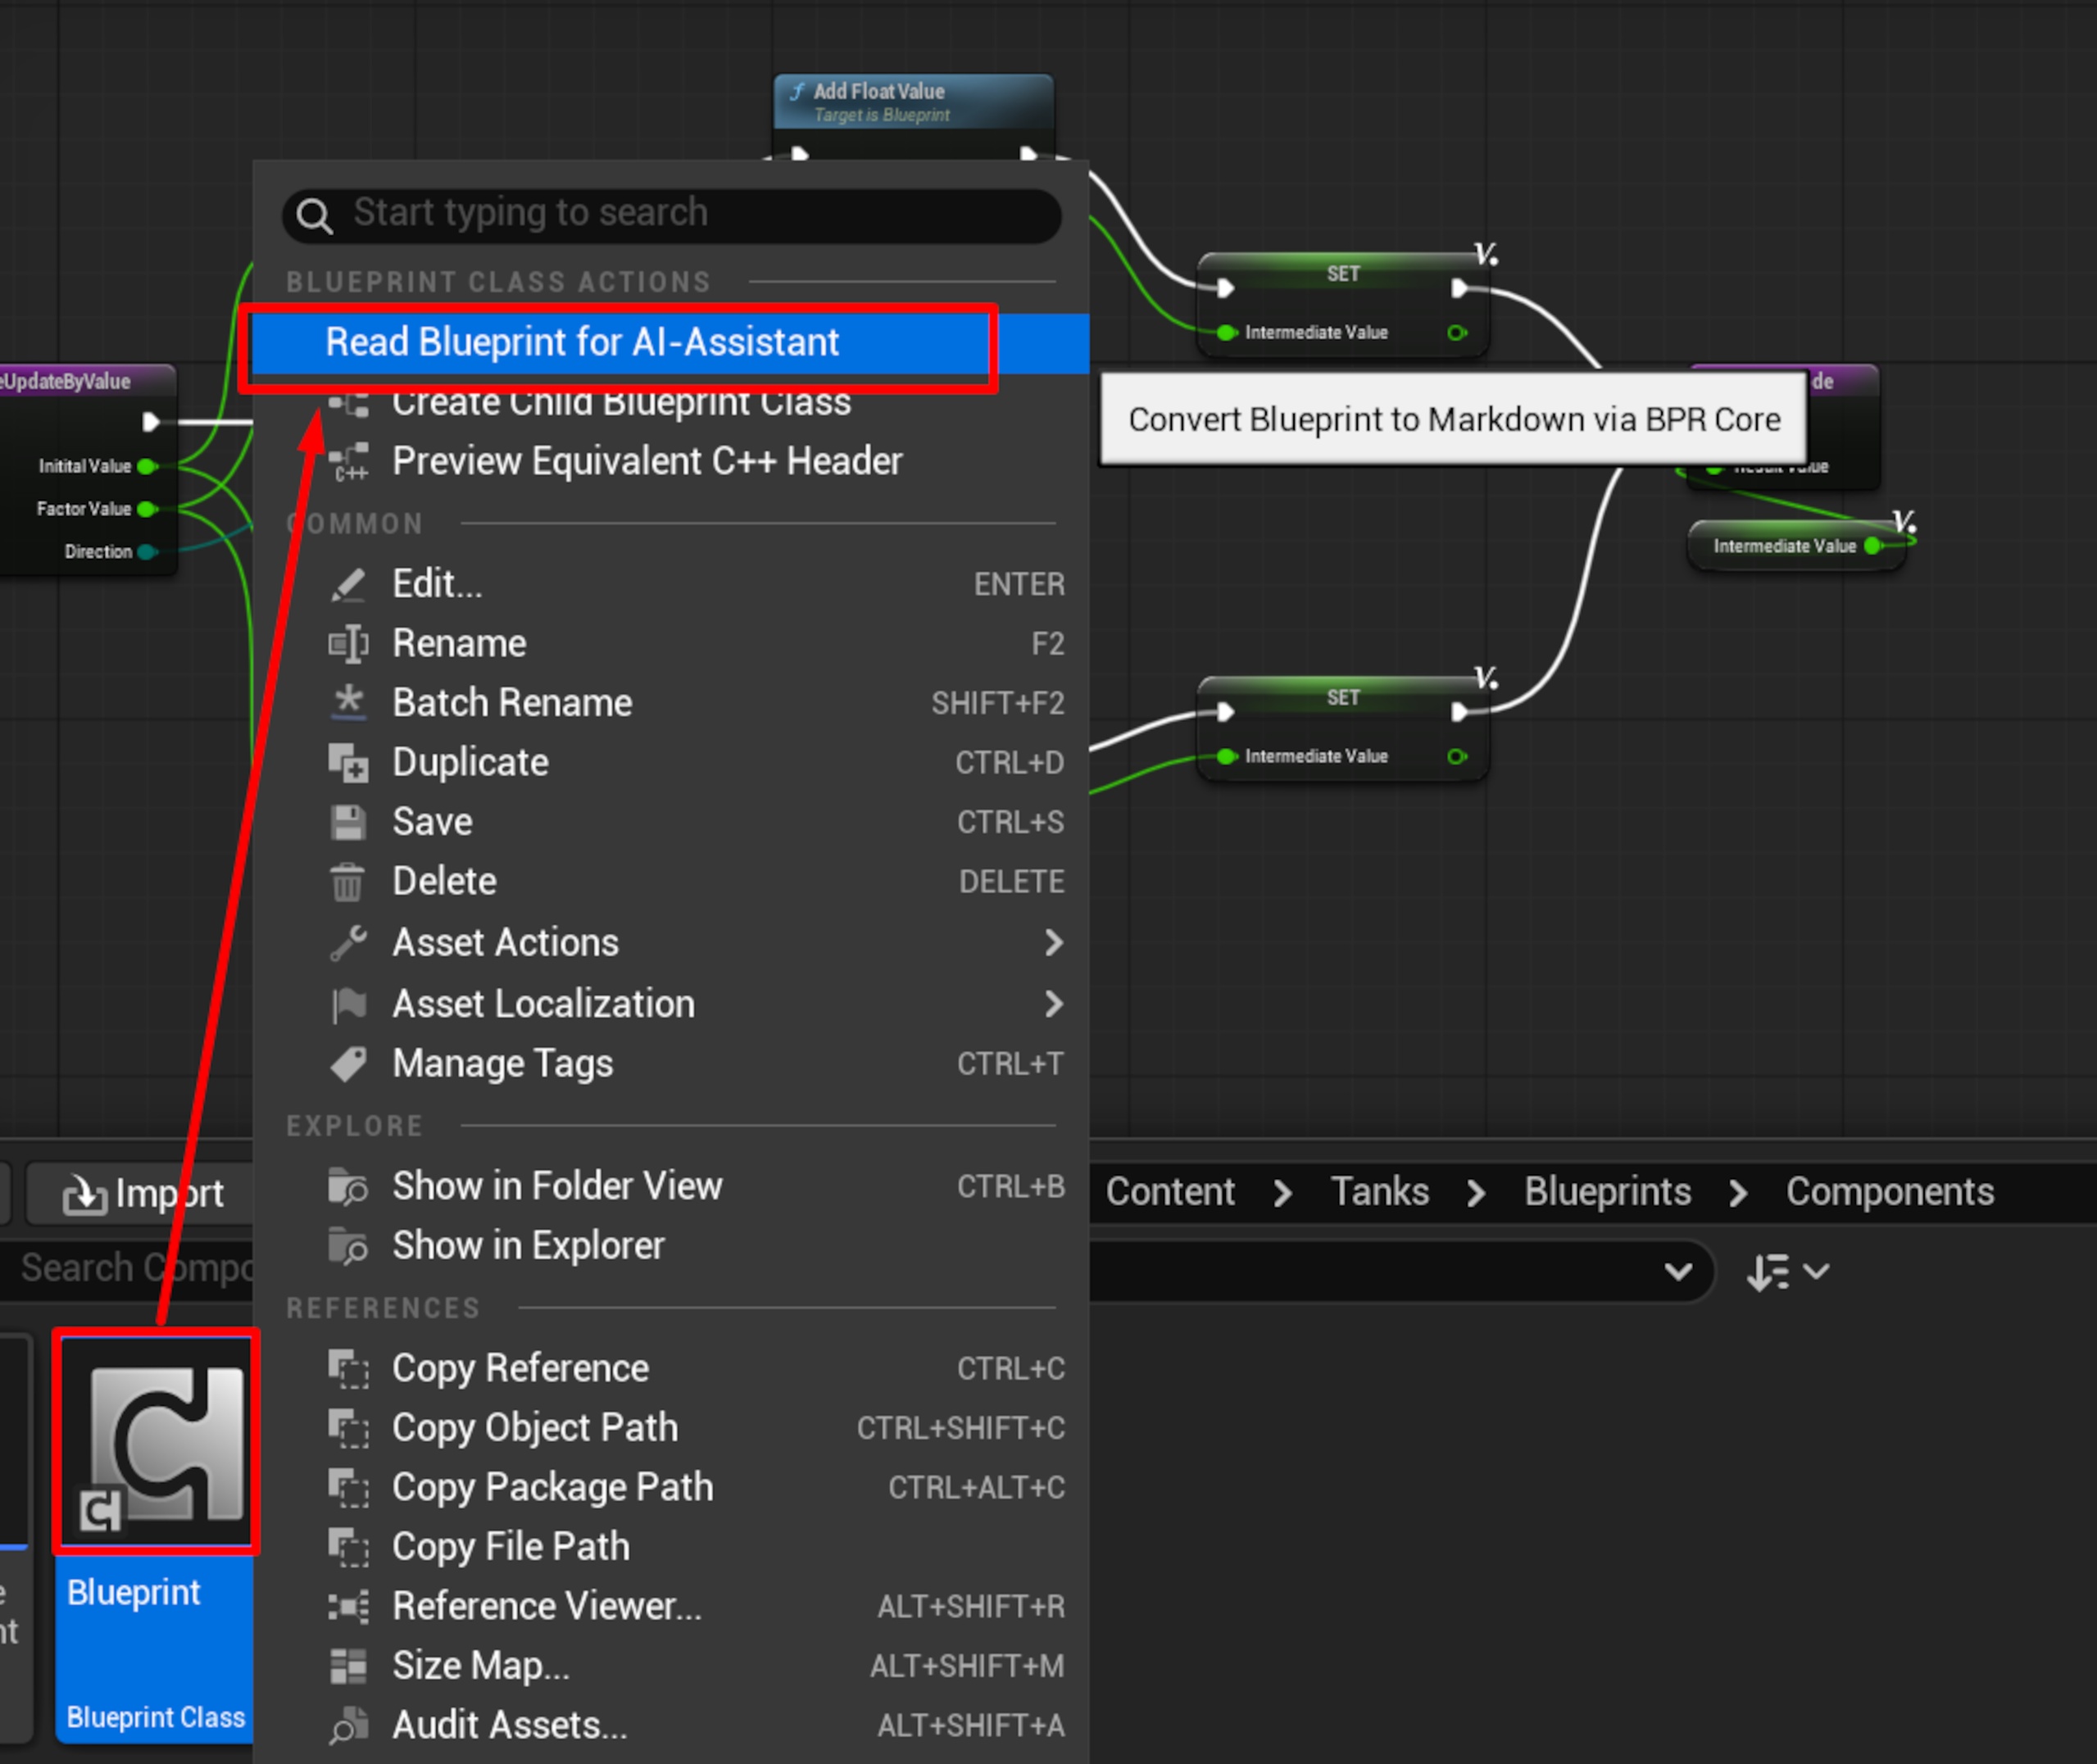The image size is (2097, 1764).
Task: Expand the chevron after Tanks breadcrumb
Action: point(1476,1193)
